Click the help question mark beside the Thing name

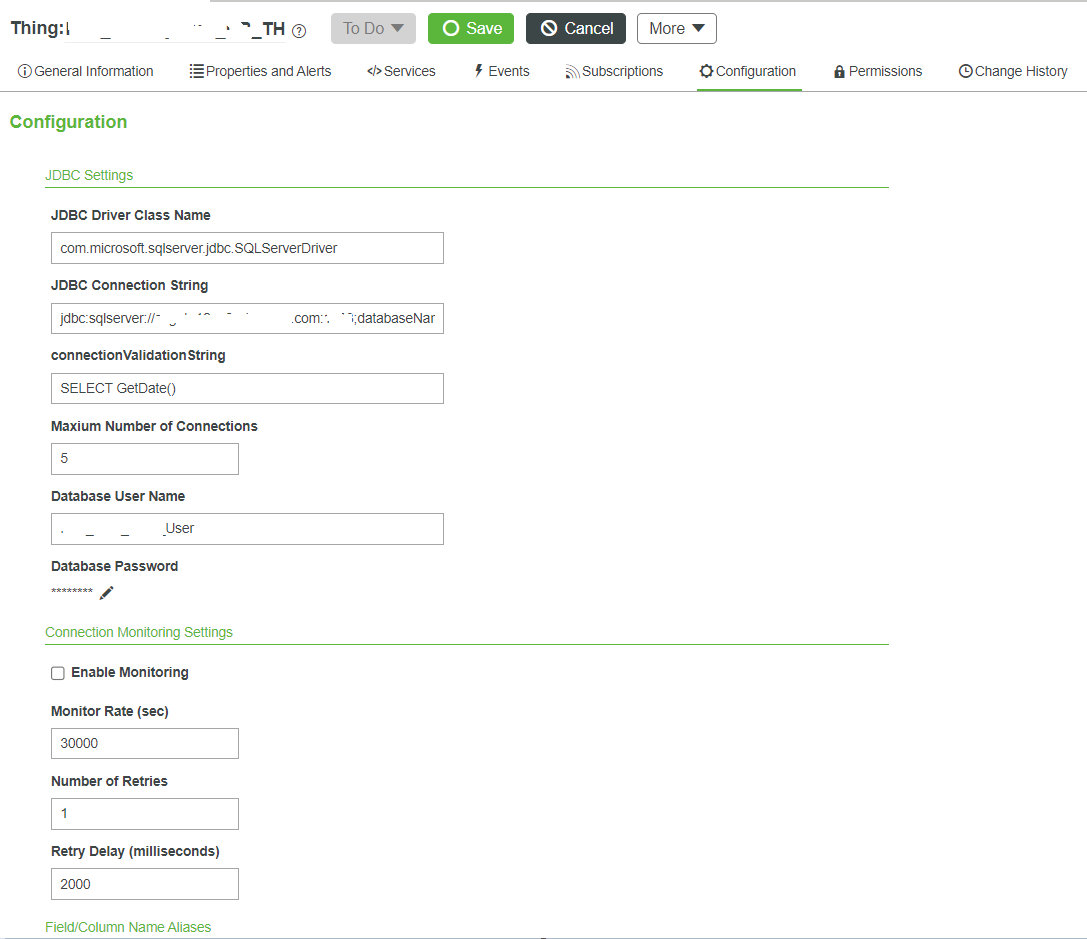pos(298,31)
